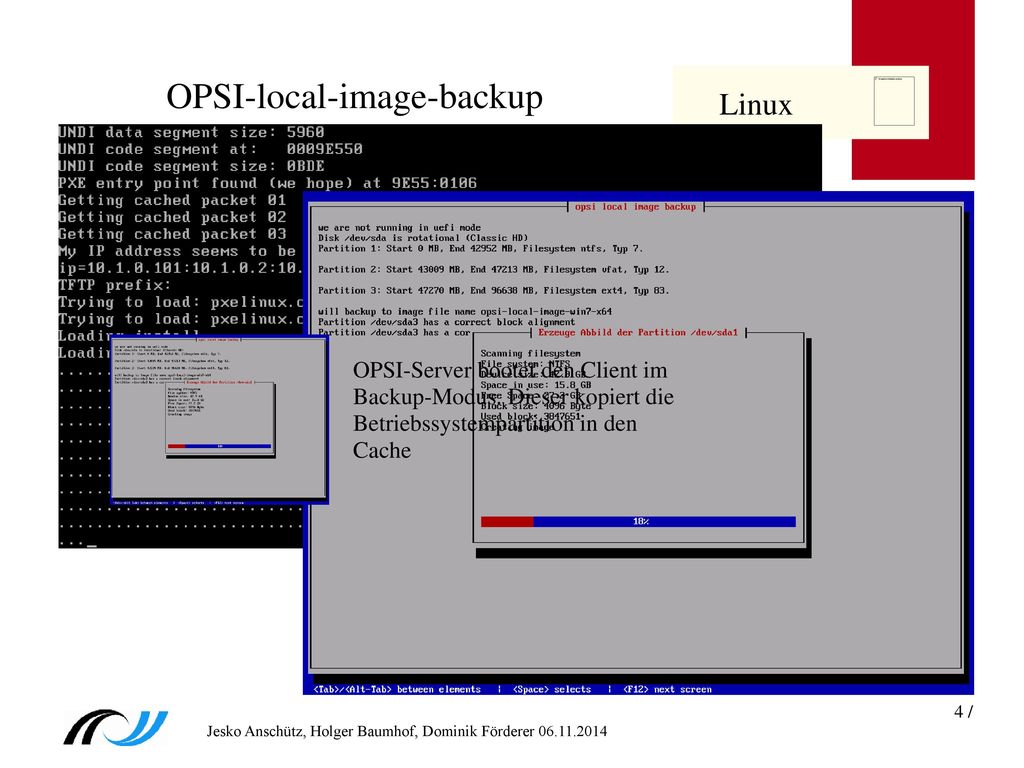Click 'we are not running in uefi mode'
Viewport: 1024px width, 768px height.
pyautogui.click(x=400, y=228)
